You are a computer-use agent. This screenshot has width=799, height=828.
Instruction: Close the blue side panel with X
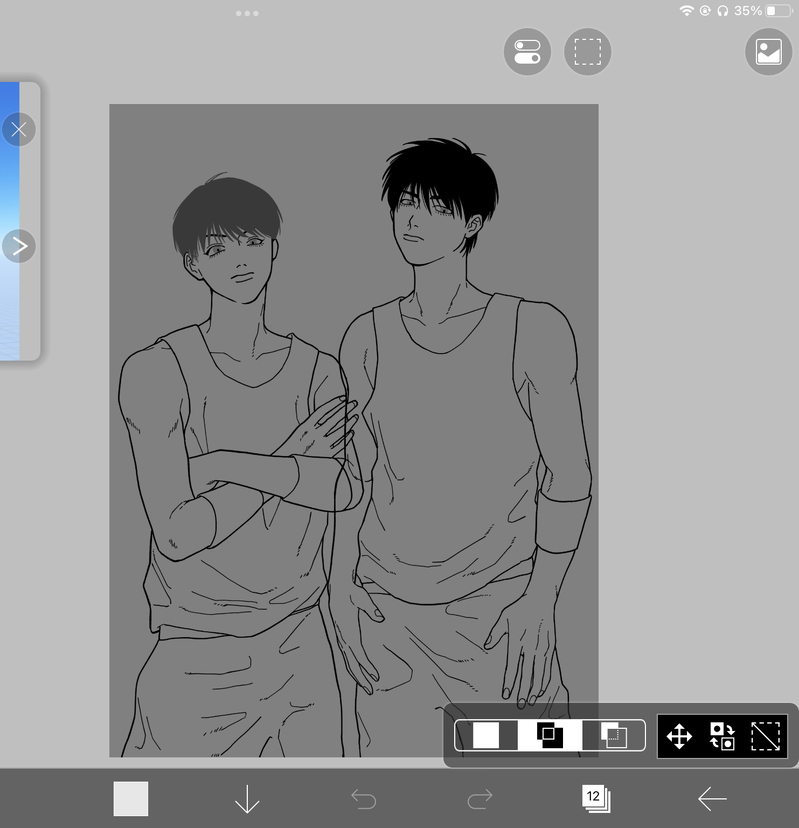coord(19,129)
